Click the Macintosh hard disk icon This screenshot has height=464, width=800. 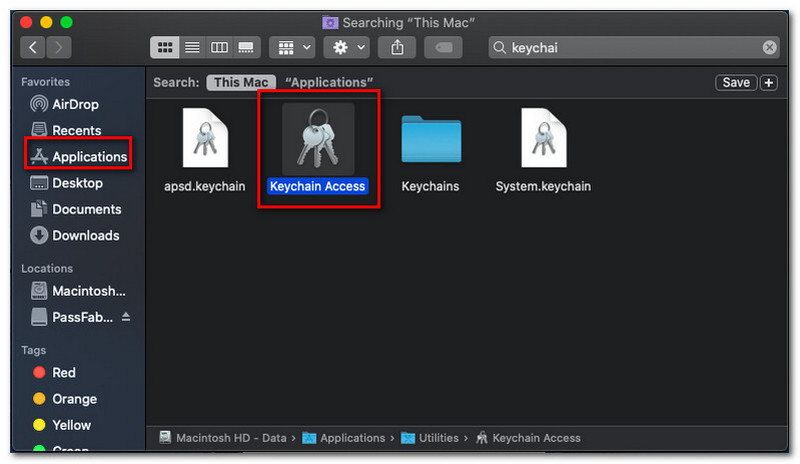pyautogui.click(x=39, y=291)
